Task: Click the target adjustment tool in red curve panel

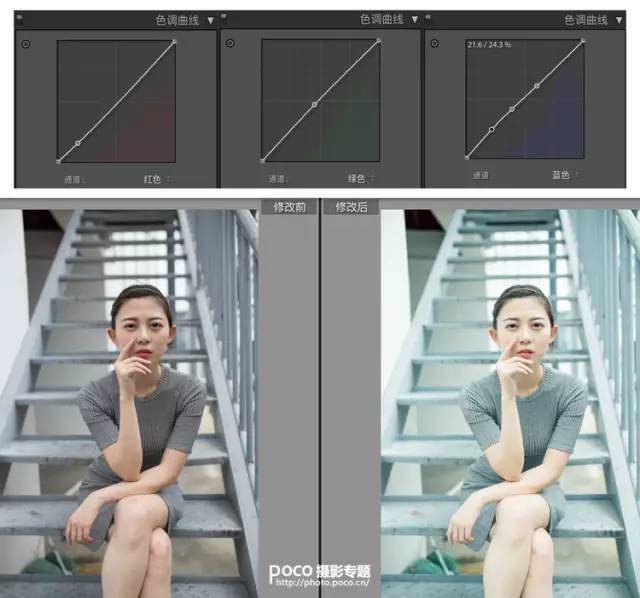Action: click(x=26, y=44)
